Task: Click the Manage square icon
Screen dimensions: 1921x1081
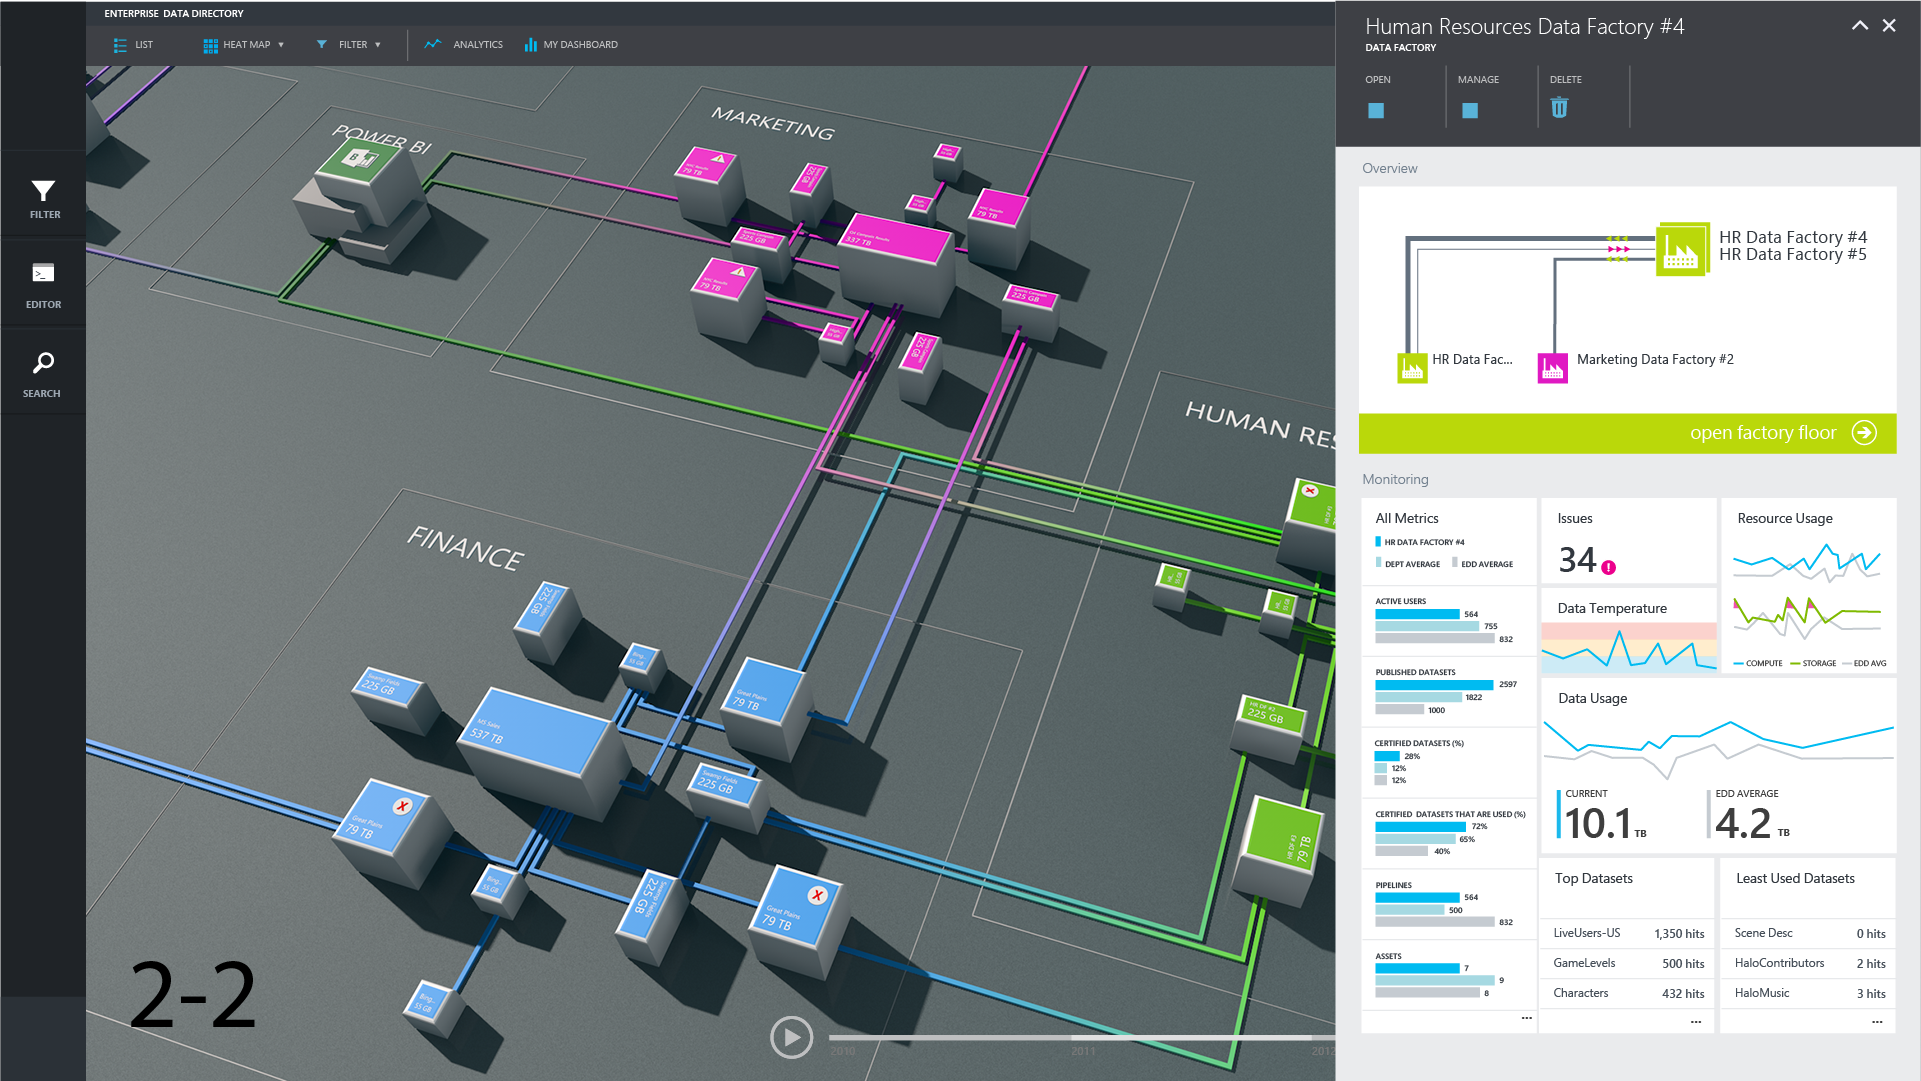Action: (1469, 110)
